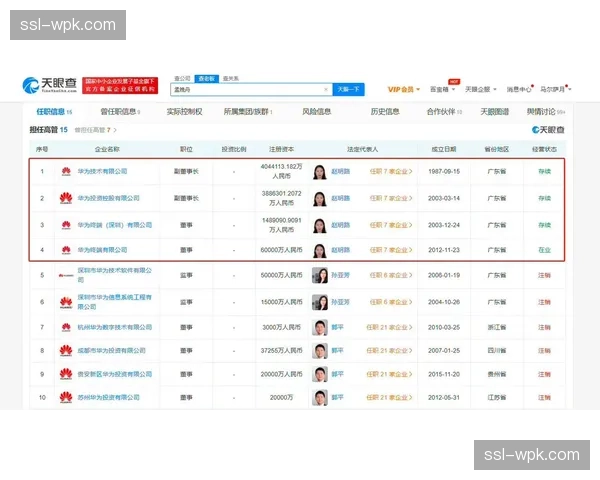Expand 任职 21 家企业 in row 10
Viewport: 600px width, 480px height.
point(389,397)
